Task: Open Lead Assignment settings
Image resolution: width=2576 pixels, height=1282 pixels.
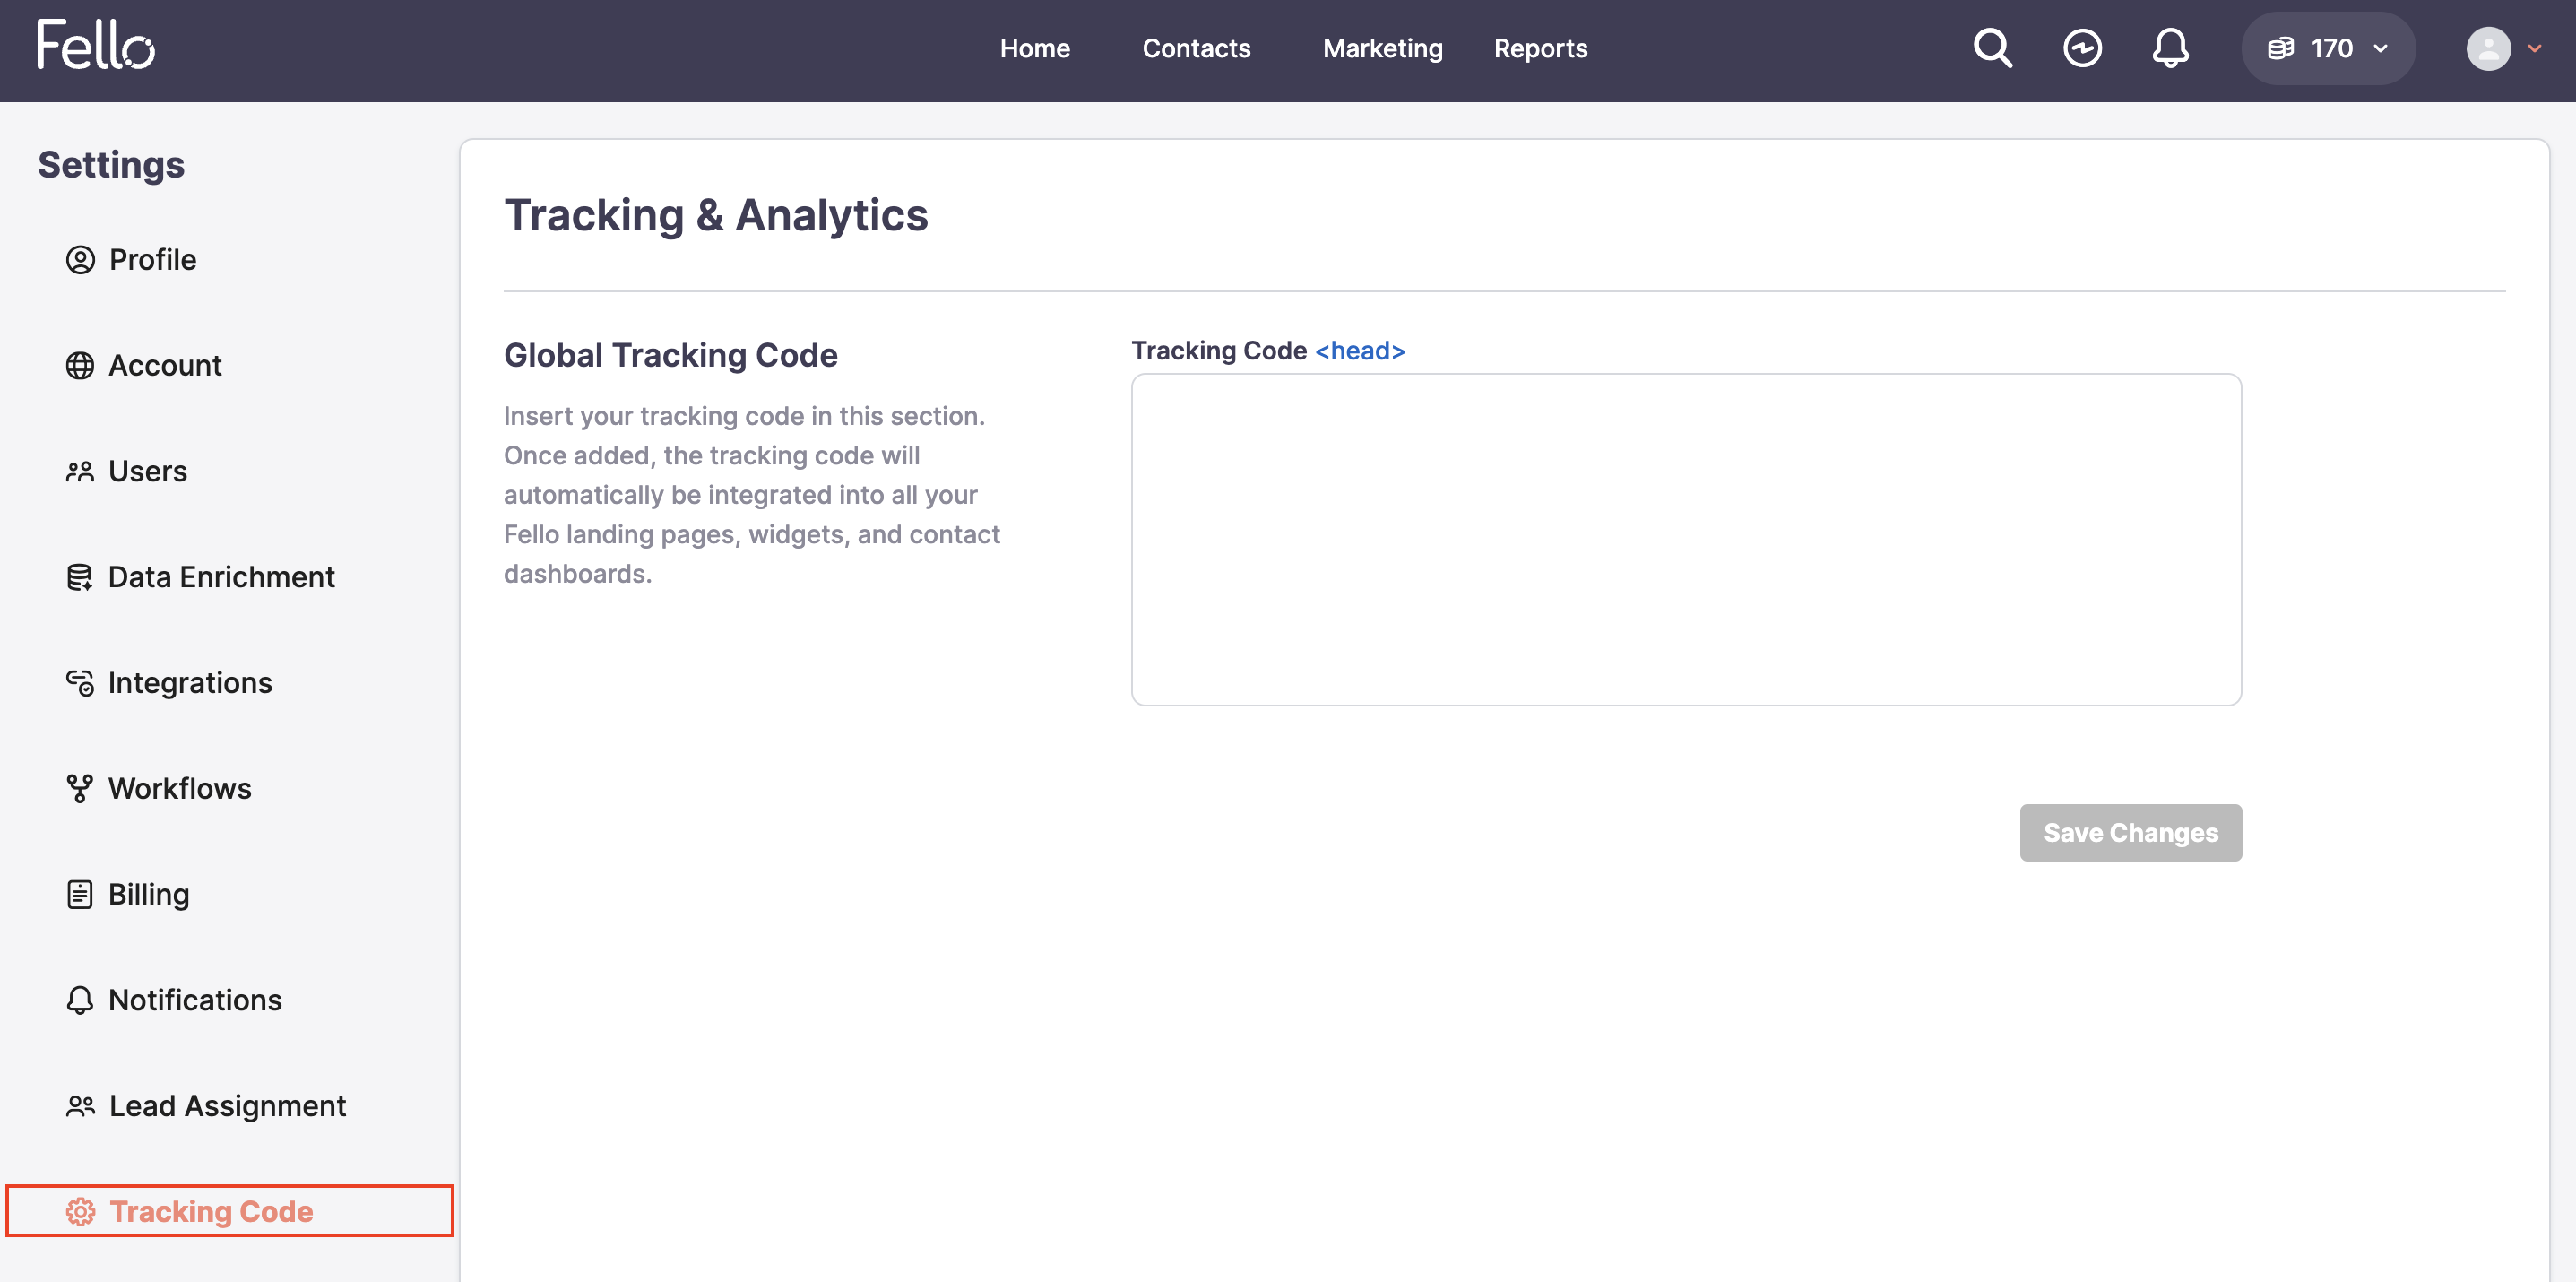Action: pos(227,1106)
